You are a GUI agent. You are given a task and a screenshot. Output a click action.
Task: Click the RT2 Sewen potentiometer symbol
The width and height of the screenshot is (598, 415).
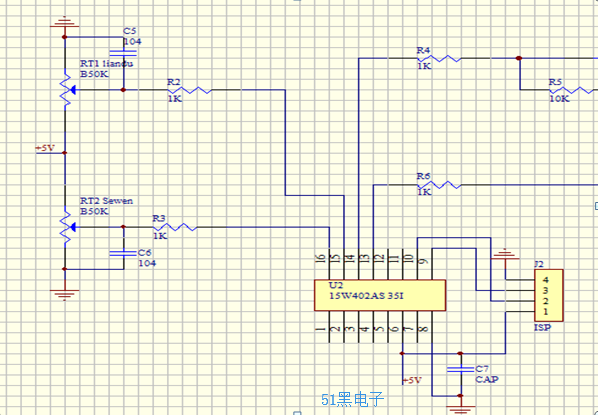68,227
